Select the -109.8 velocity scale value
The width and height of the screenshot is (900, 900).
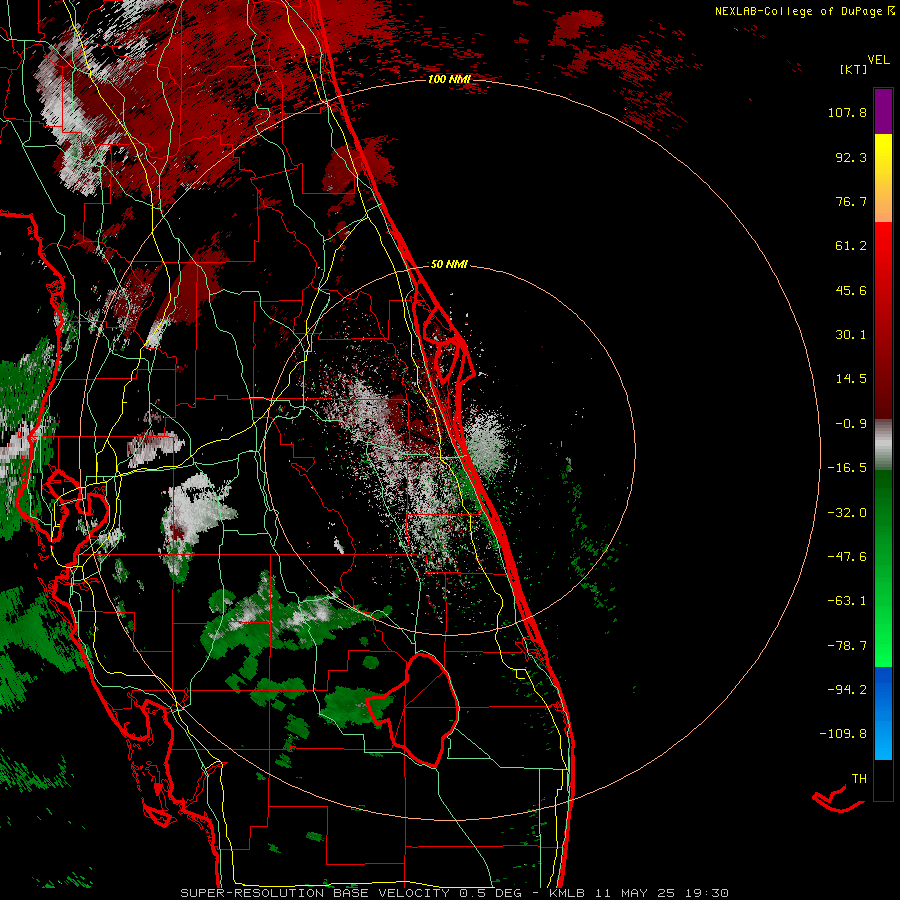coord(843,734)
